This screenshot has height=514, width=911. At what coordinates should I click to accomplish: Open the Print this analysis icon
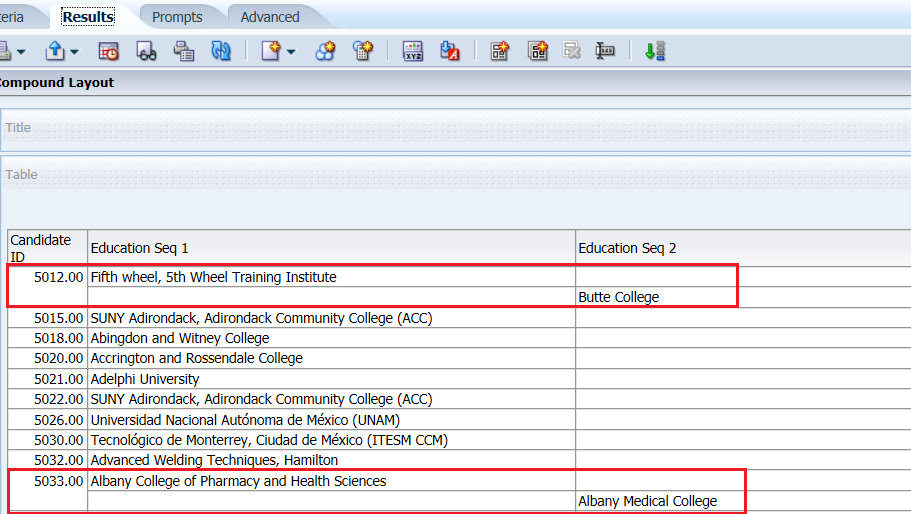pos(5,51)
